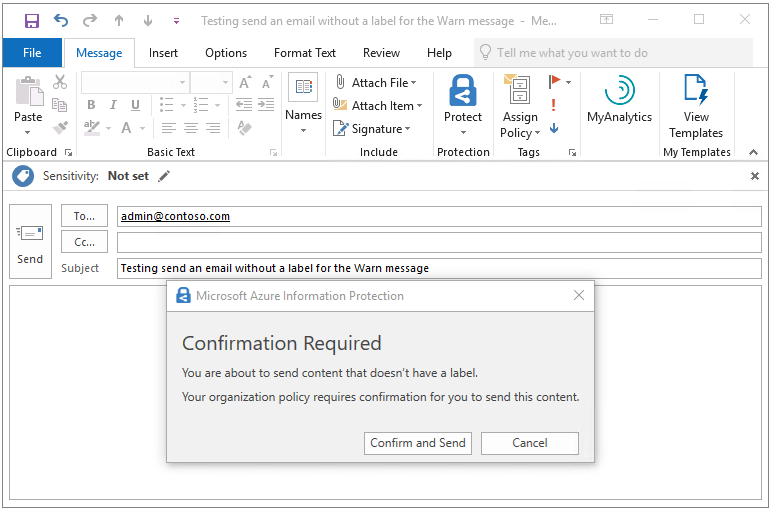The width and height of the screenshot is (772, 511).
Task: Toggle Bold formatting in Basic Text
Action: [x=91, y=105]
